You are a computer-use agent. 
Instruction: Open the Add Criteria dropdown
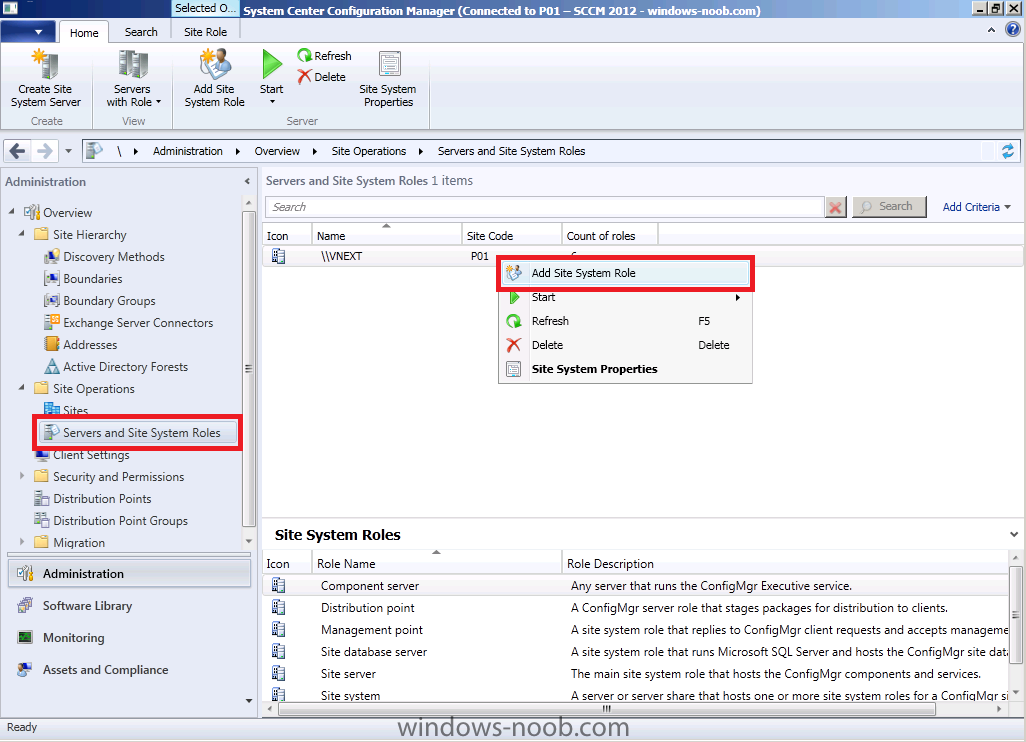[976, 207]
